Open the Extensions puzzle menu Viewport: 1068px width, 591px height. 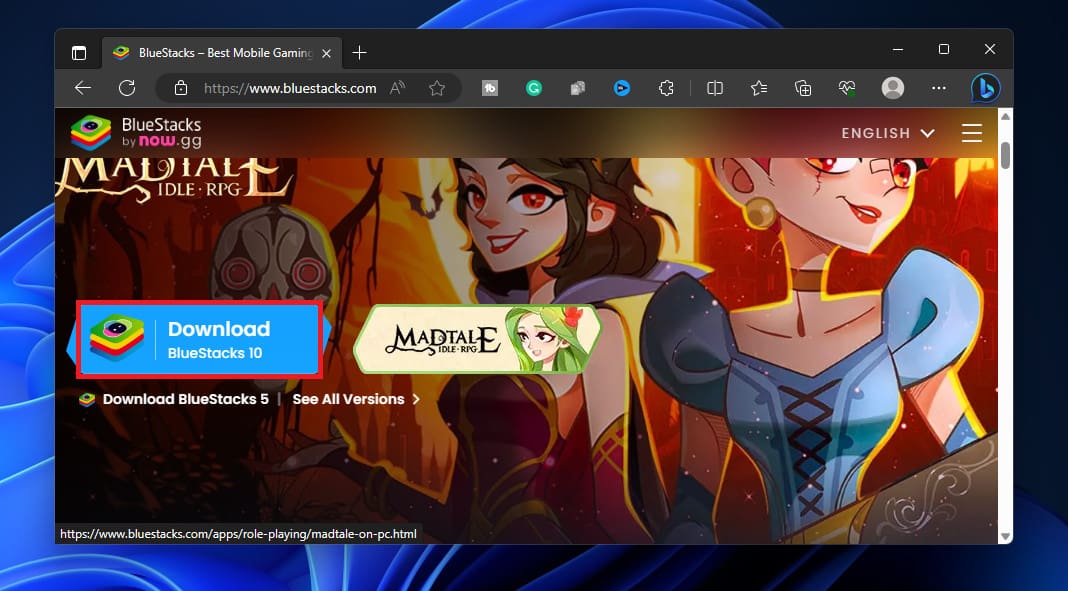666,88
